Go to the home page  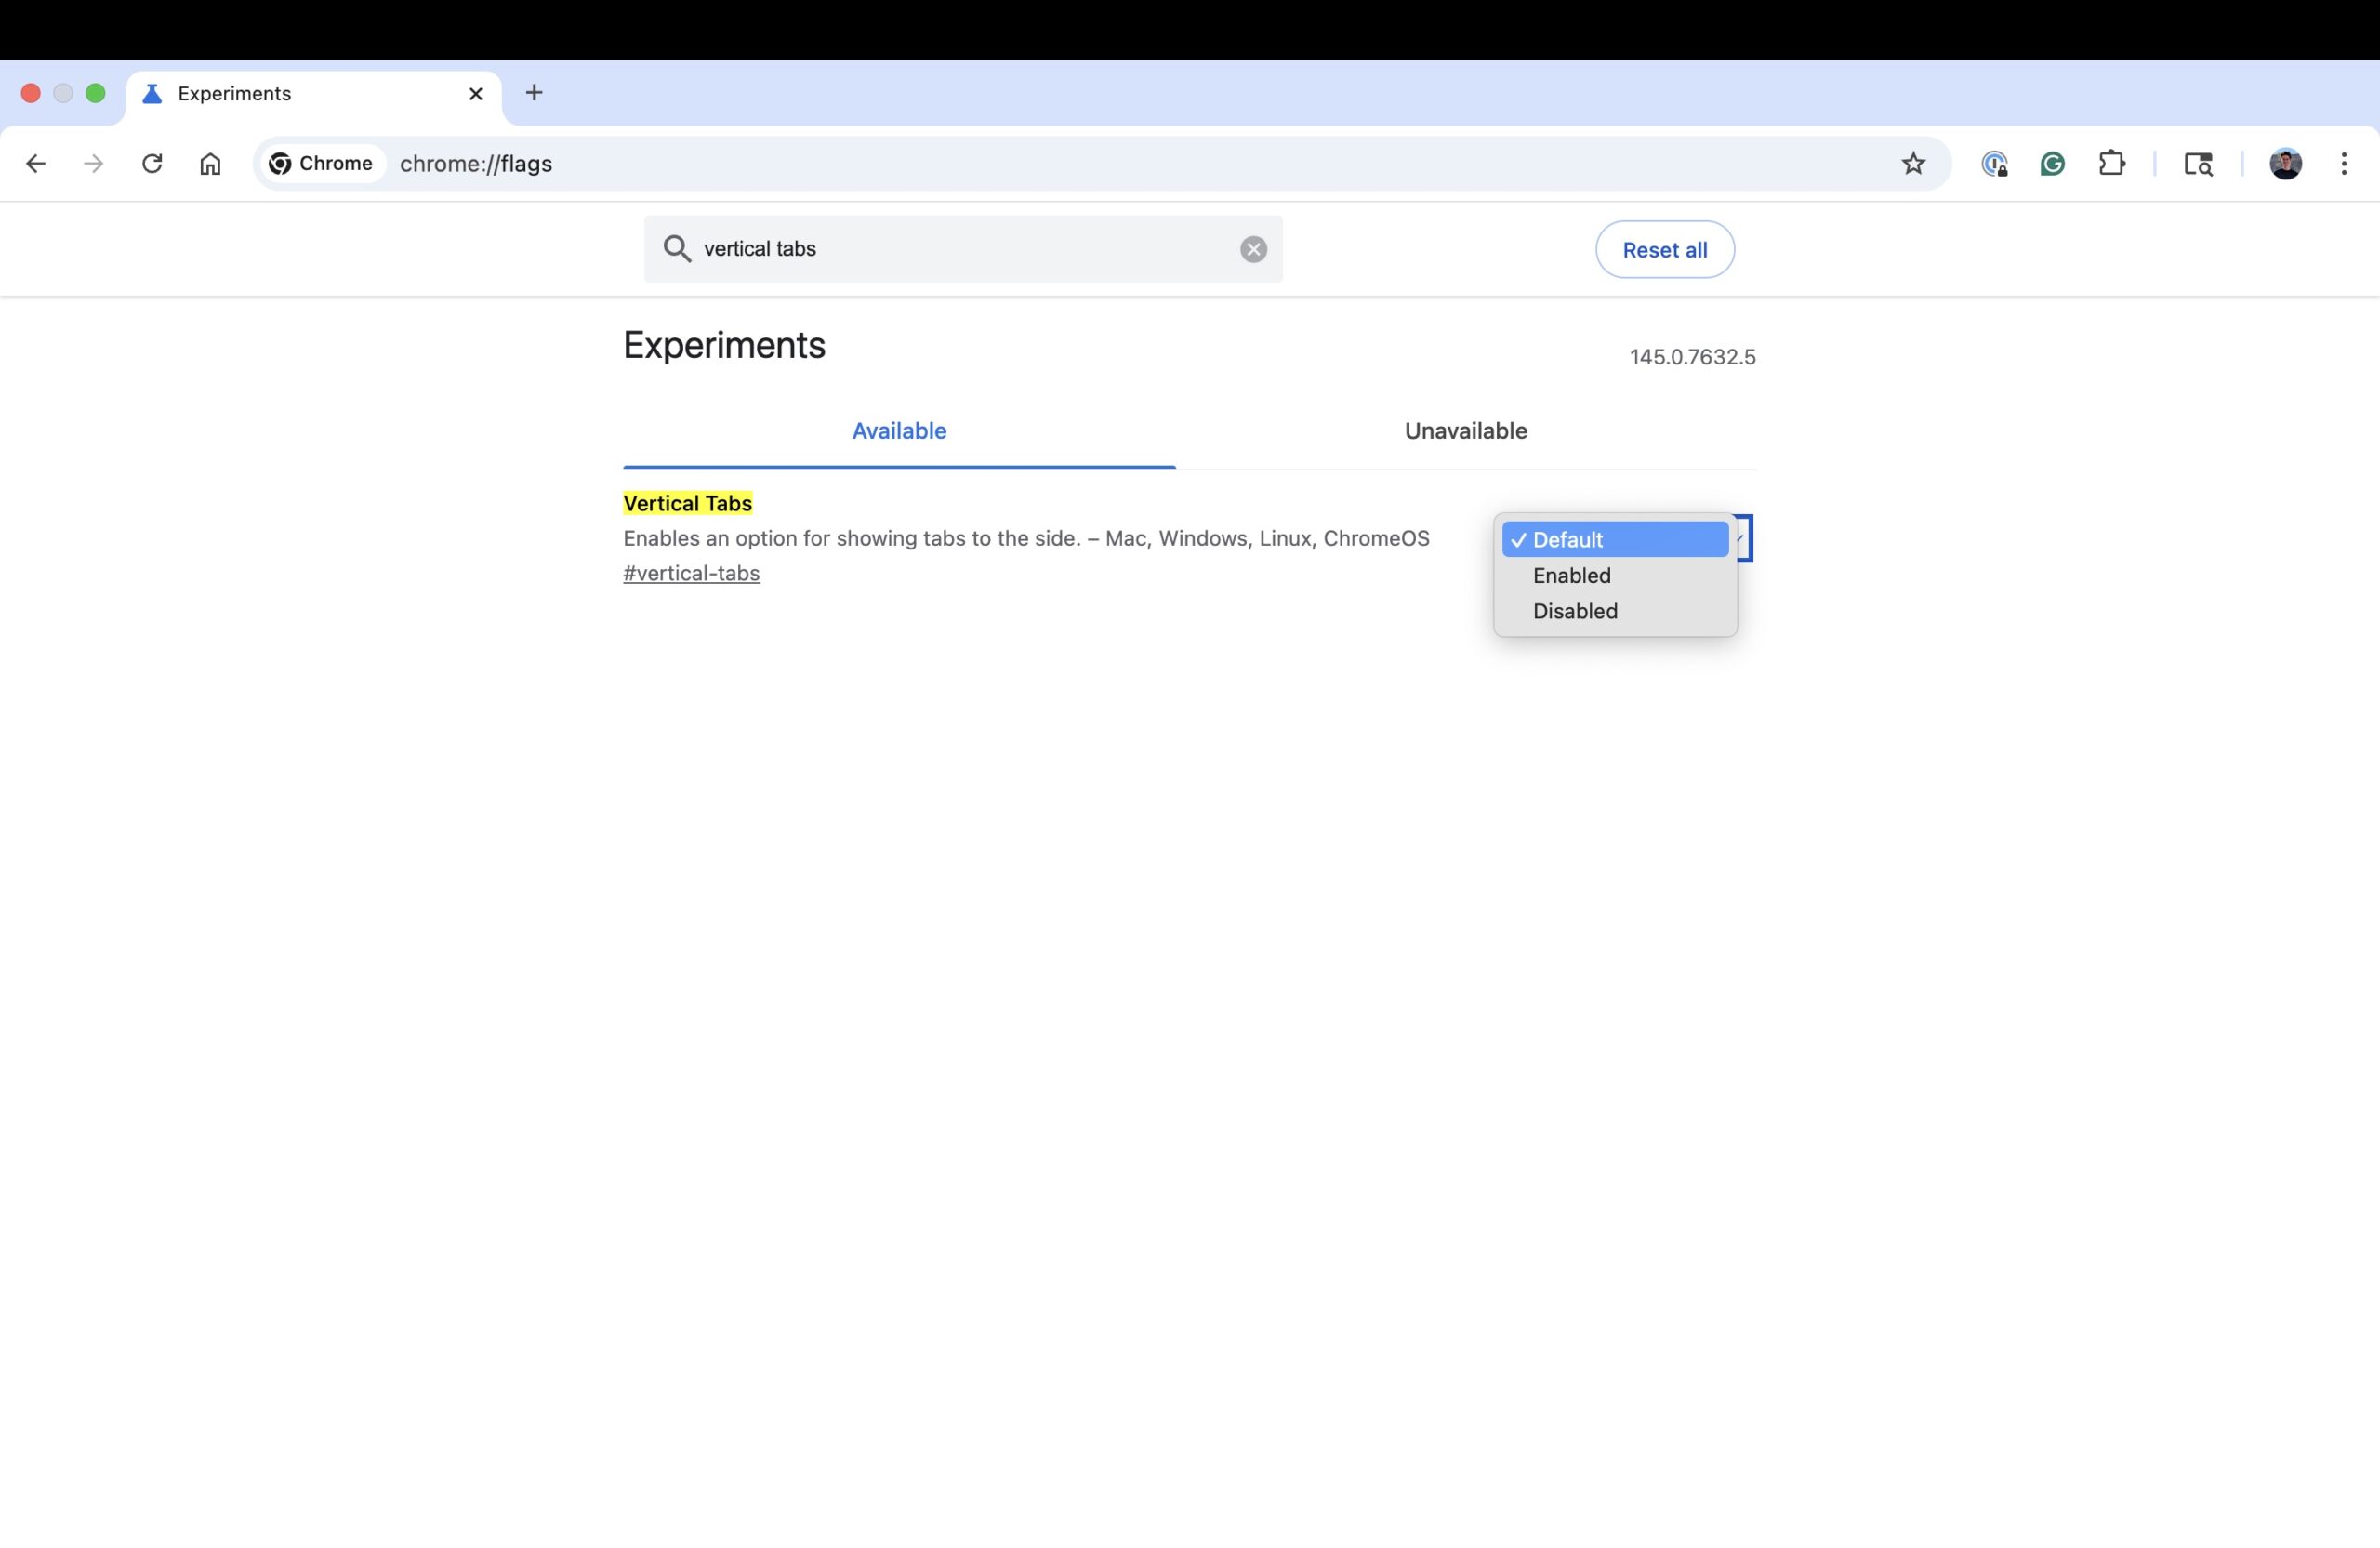click(x=210, y=163)
